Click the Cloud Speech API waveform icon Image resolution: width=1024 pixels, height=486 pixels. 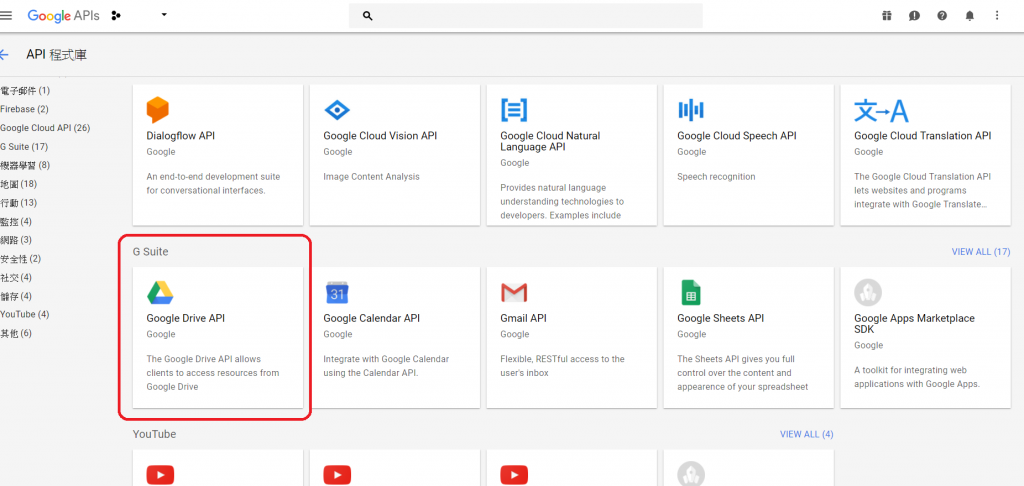tap(690, 110)
